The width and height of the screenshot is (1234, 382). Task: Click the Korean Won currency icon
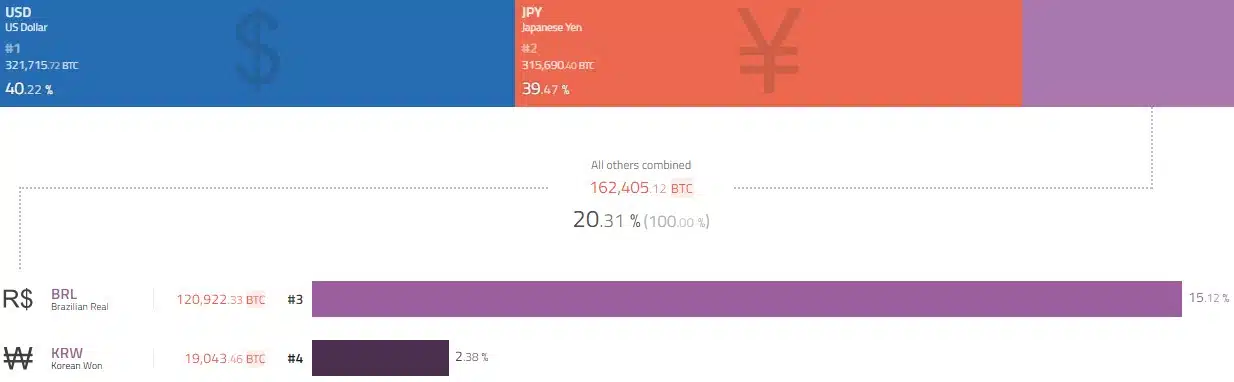(x=19, y=358)
